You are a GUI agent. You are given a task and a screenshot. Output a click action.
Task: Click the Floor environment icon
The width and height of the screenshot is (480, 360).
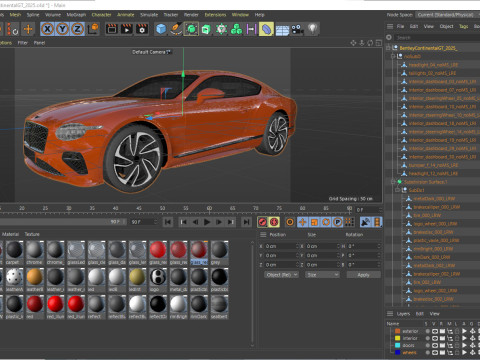coord(282,30)
